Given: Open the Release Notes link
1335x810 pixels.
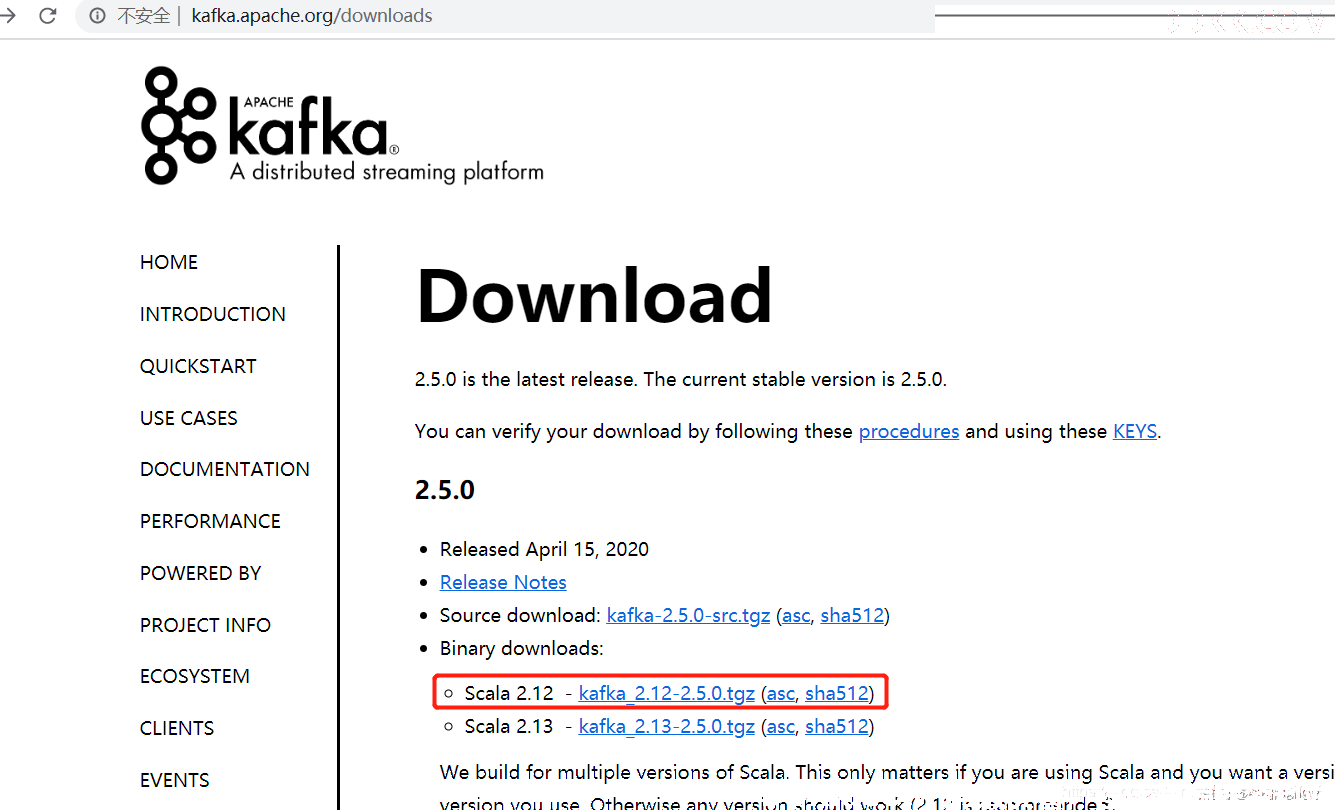Looking at the screenshot, I should pyautogui.click(x=503, y=582).
